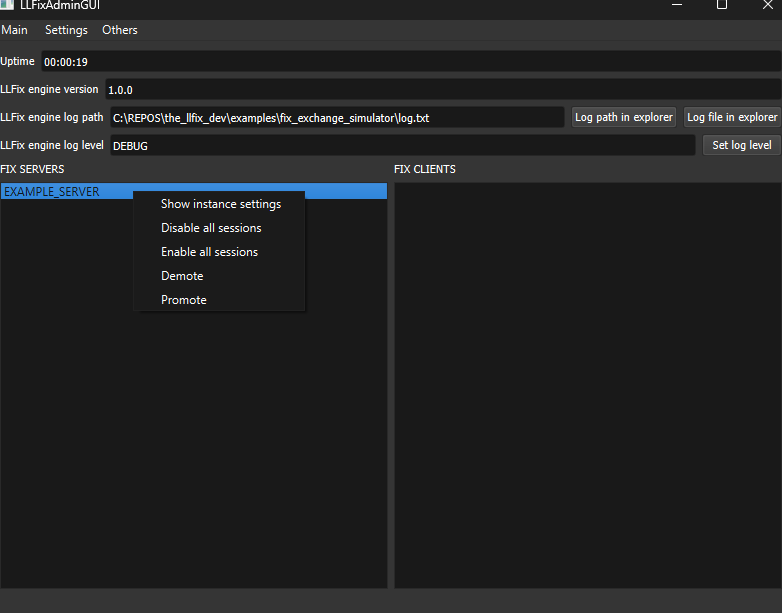This screenshot has height=613, width=782.
Task: Click the LLFixAdminGUI app icon in title bar
Action: [7, 5]
